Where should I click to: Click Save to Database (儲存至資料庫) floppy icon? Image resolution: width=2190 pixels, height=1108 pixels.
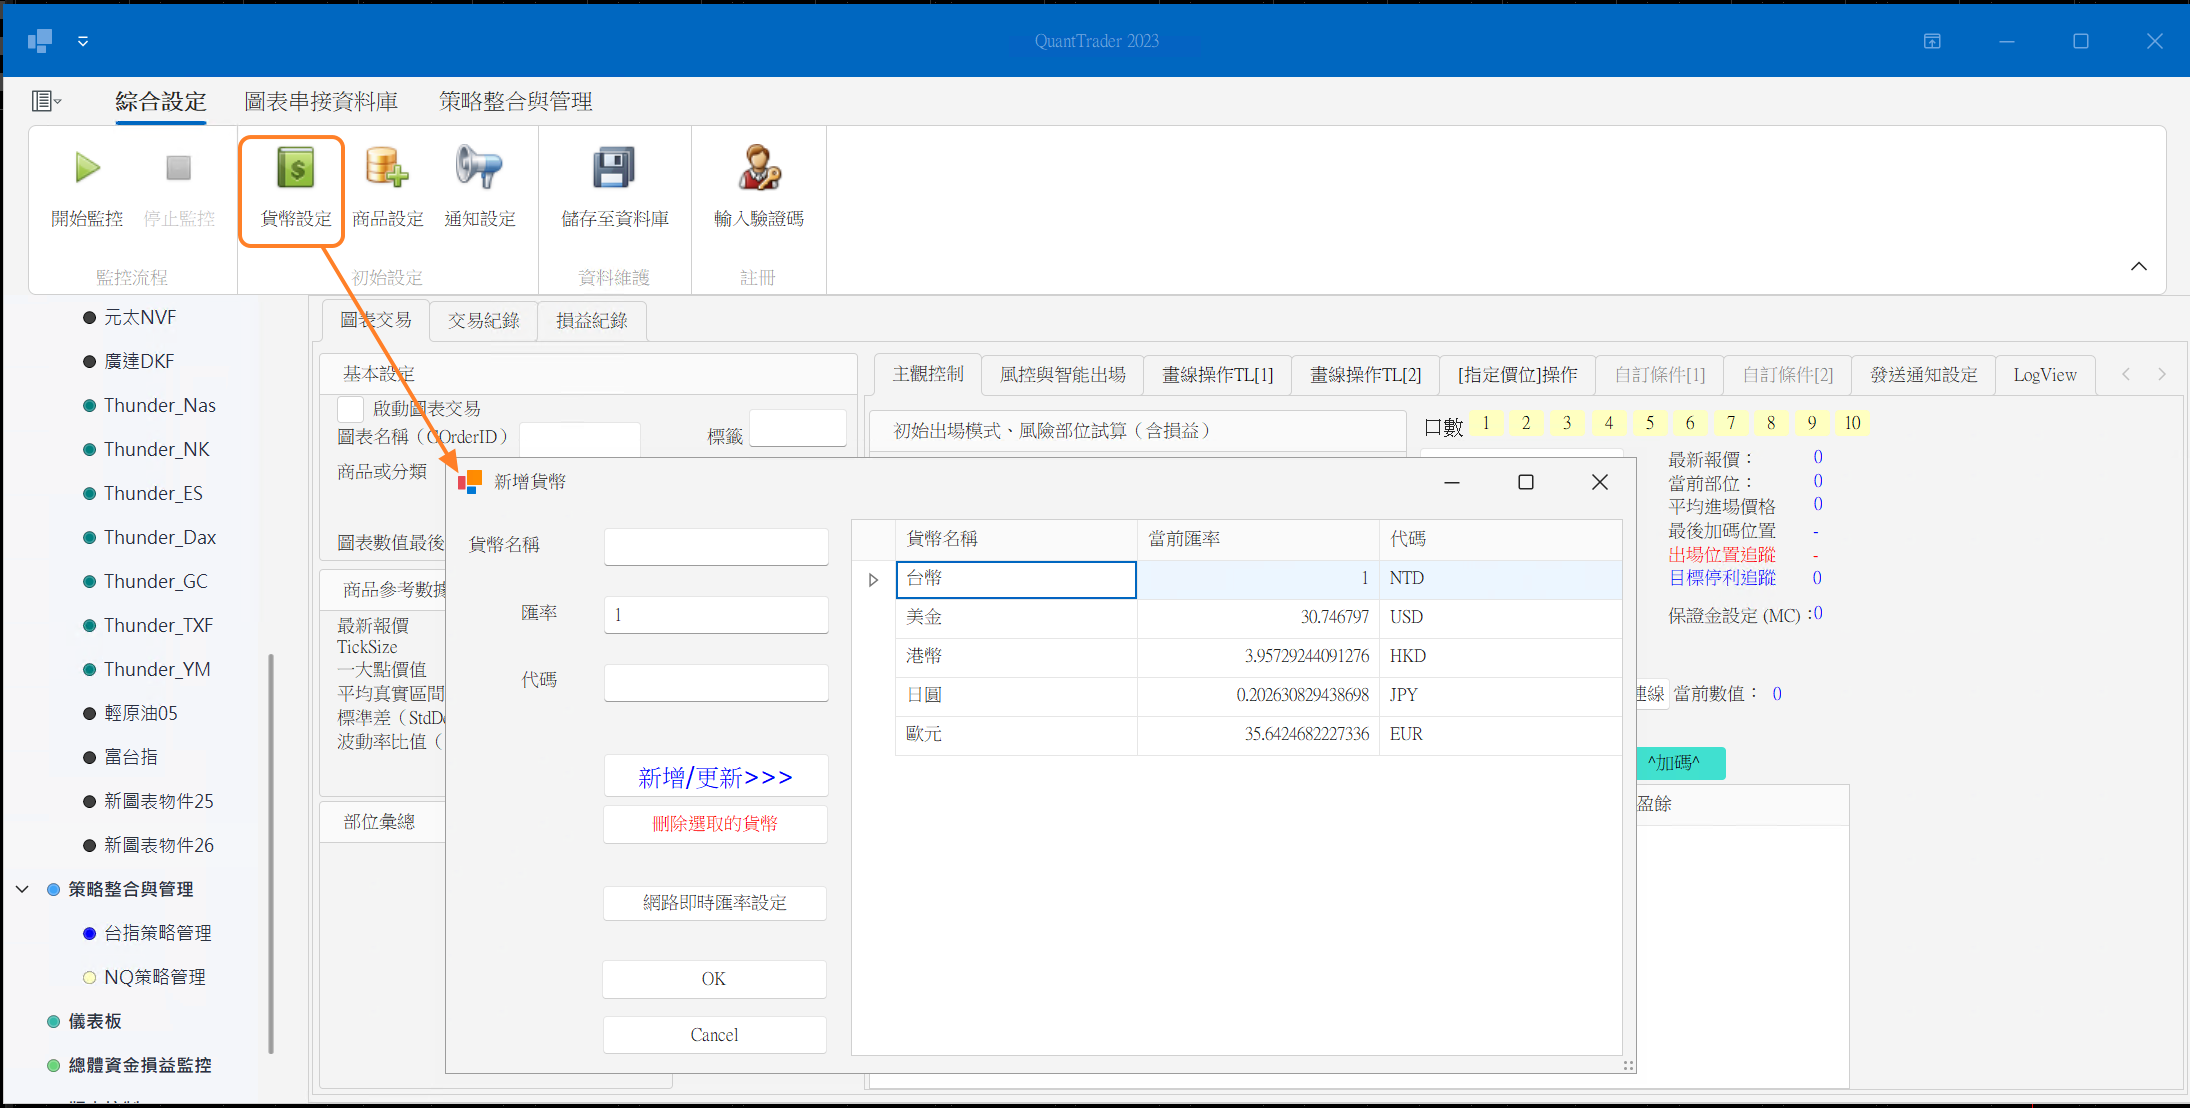click(x=614, y=168)
